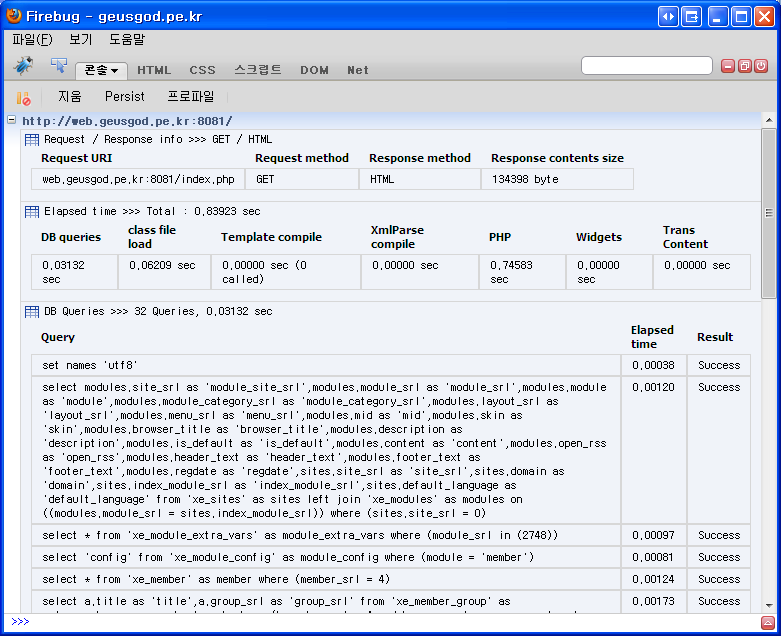Click the Firebug search input field
This screenshot has width=781, height=636.
point(647,66)
